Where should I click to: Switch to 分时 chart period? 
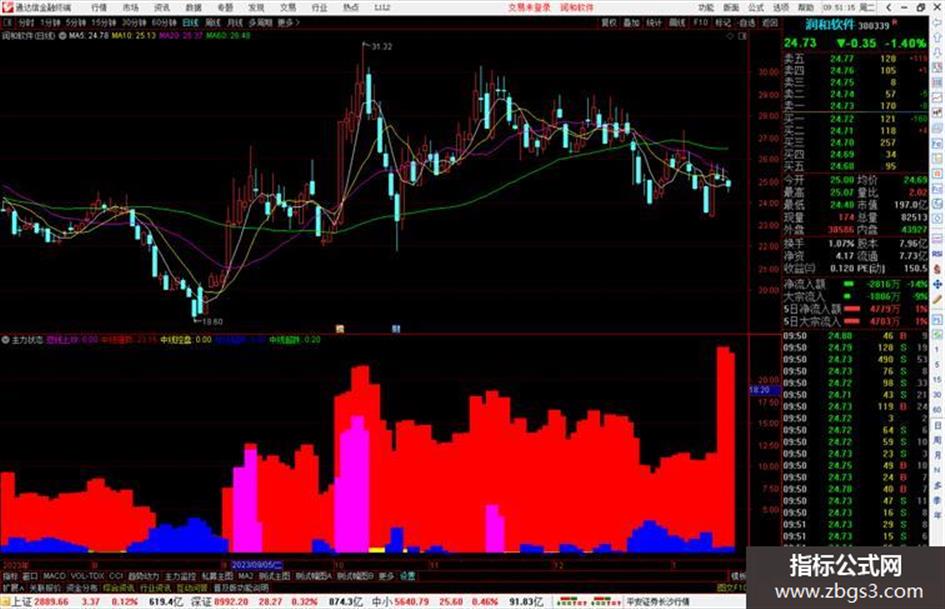pyautogui.click(x=26, y=22)
